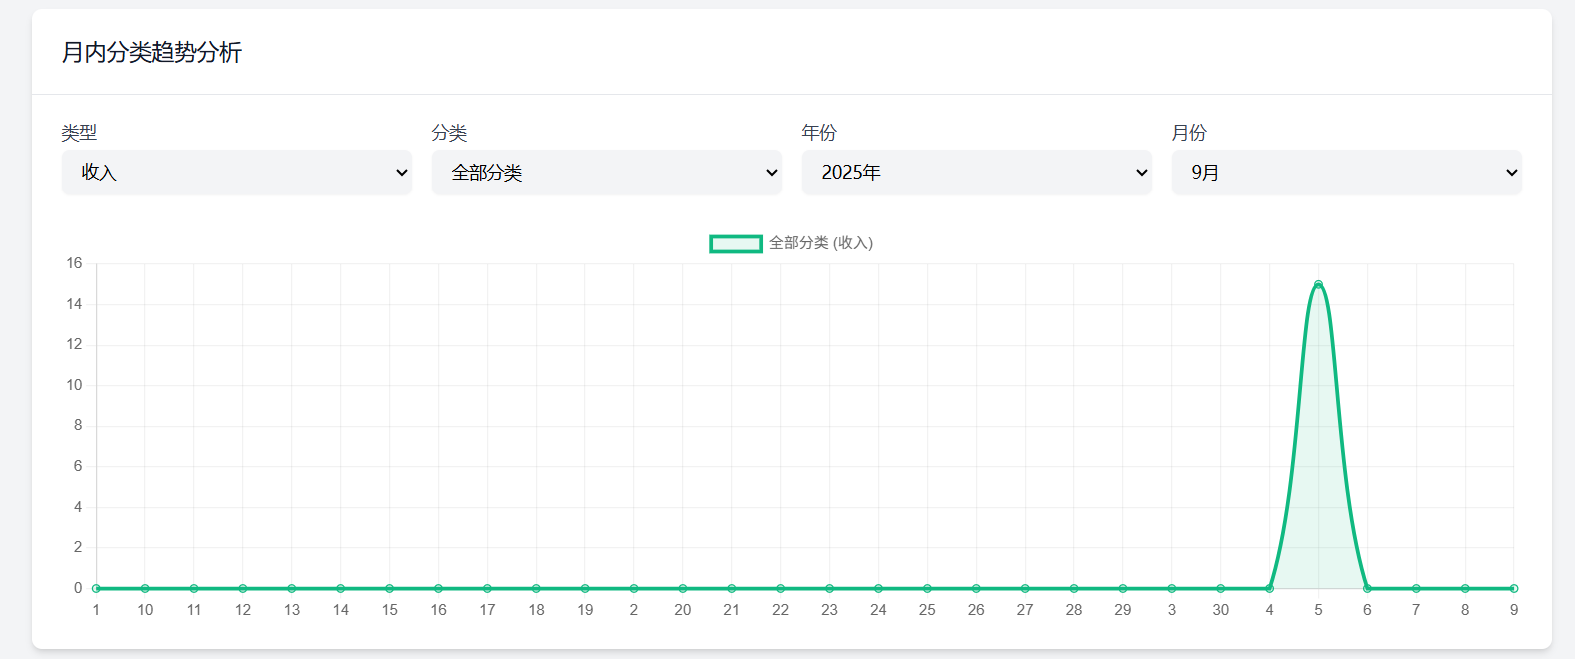Click the green legend color box
The width and height of the screenshot is (1575, 659).
[x=736, y=243]
